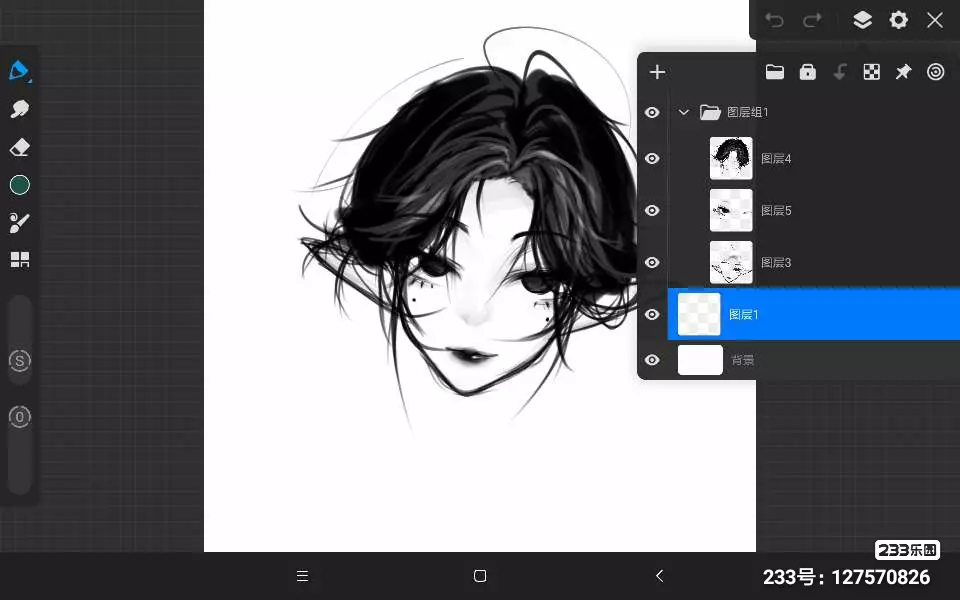Click the redo arrow
This screenshot has height=600, width=960.
click(812, 20)
